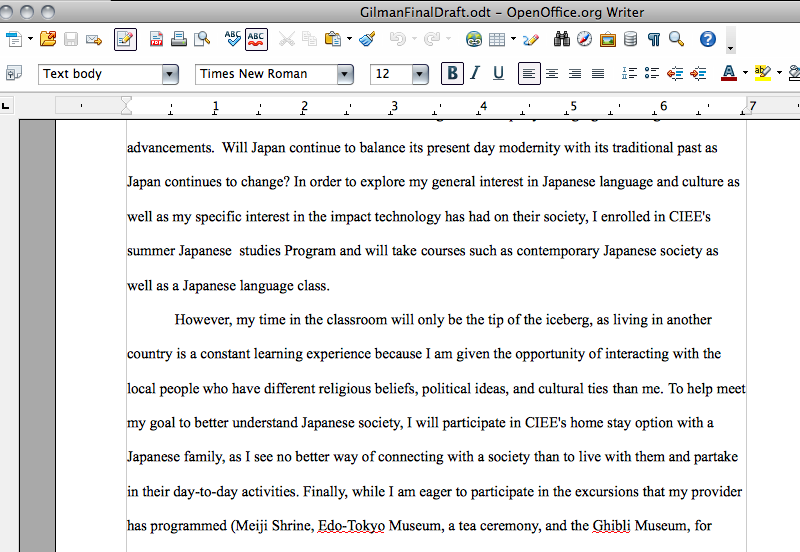Insert a Hyperlink
The height and width of the screenshot is (552, 800).
(474, 39)
